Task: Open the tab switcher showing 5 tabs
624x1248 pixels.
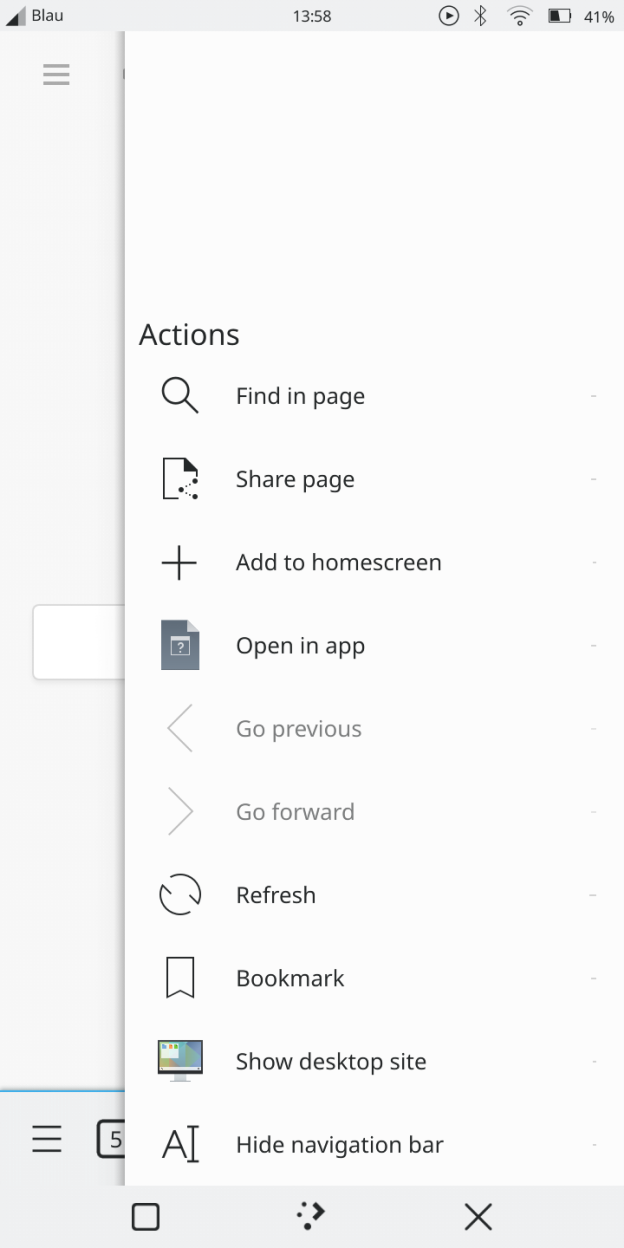Action: coord(111,1139)
